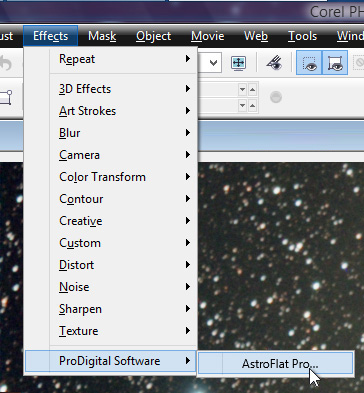
Task: Click the full-screen preview icon
Action: pyautogui.click(x=238, y=63)
